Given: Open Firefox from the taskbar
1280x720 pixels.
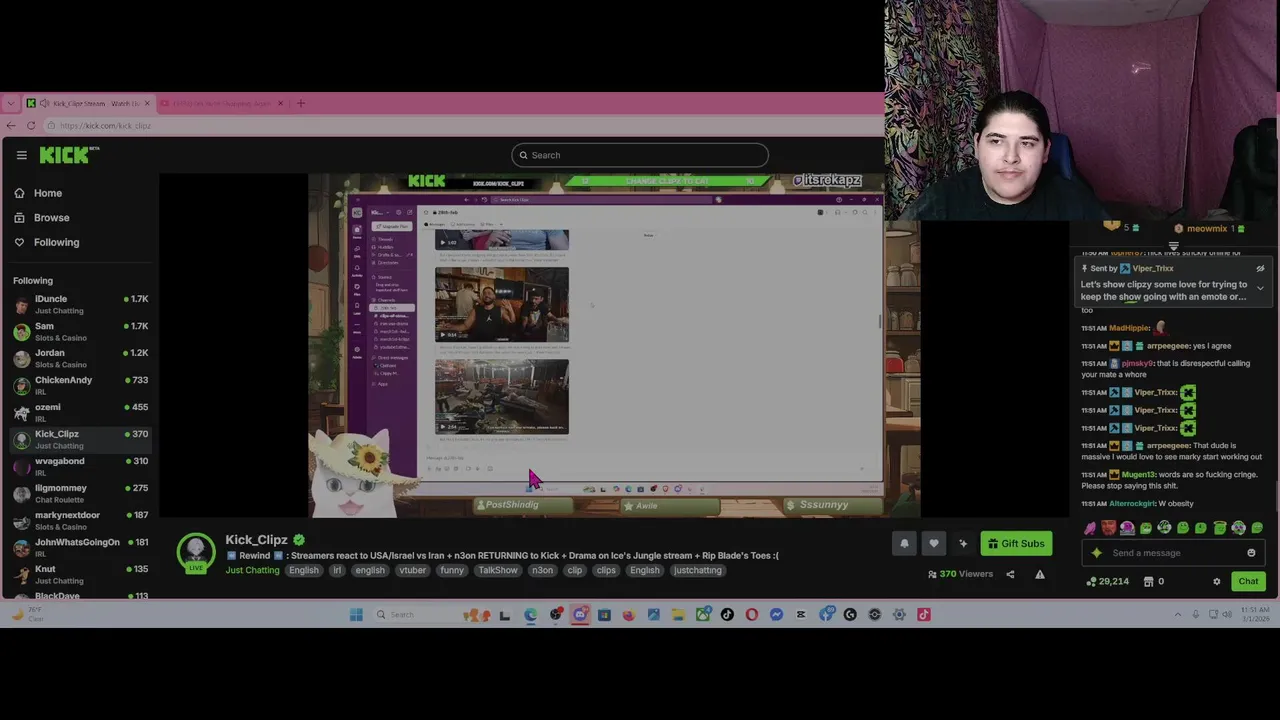Looking at the screenshot, I should 628,615.
